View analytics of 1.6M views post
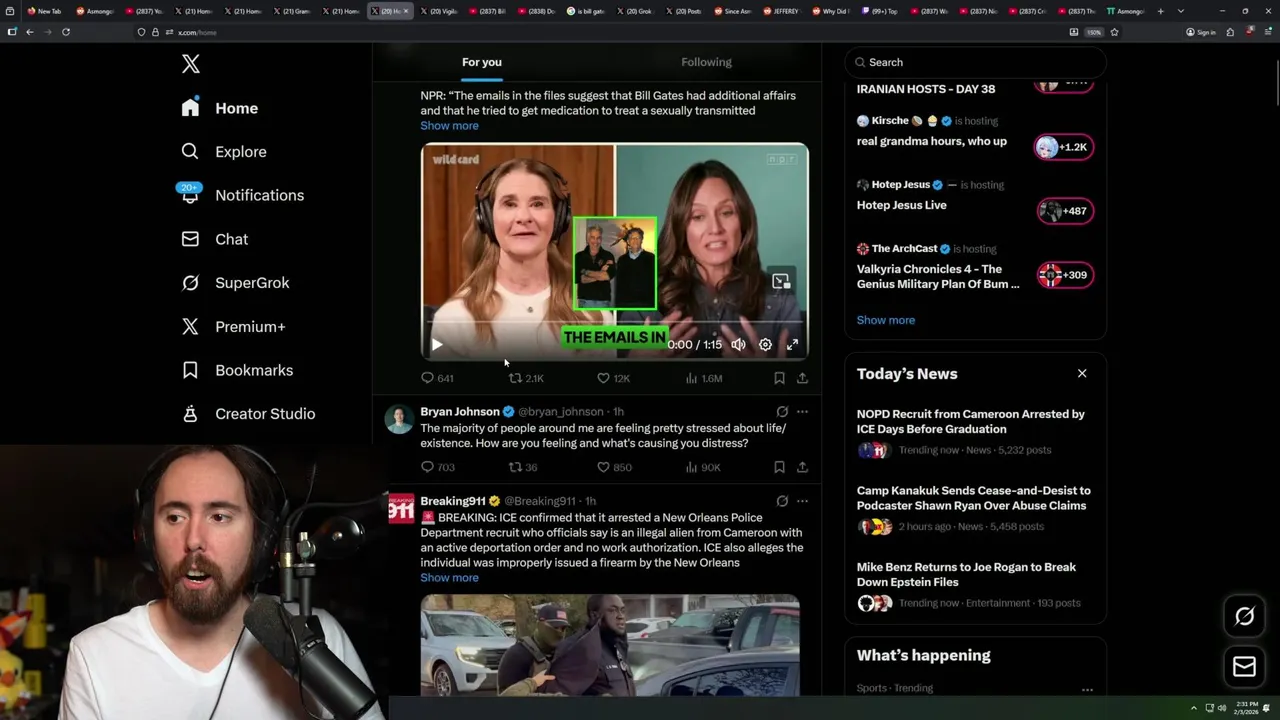The width and height of the screenshot is (1280, 720). pos(703,378)
